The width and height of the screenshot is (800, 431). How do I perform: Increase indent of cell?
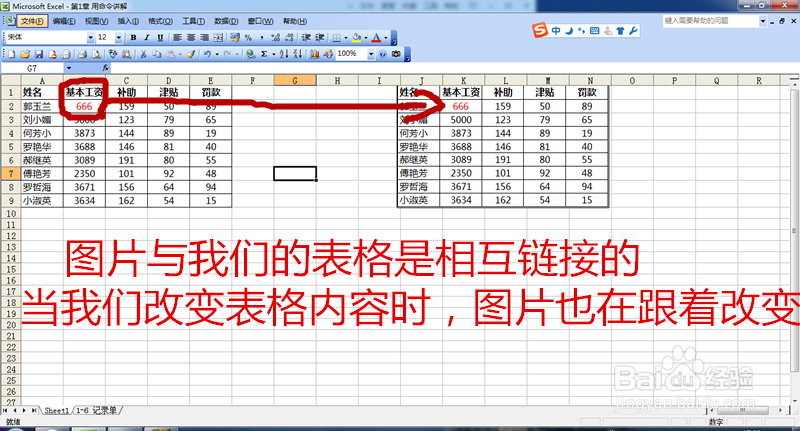[x=319, y=37]
